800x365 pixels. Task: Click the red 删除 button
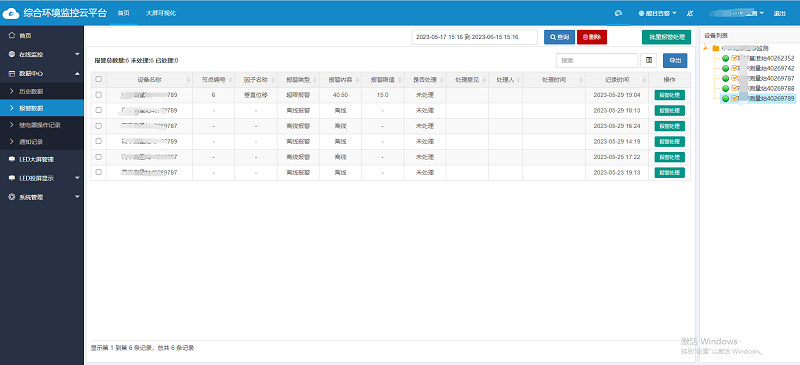coord(592,37)
